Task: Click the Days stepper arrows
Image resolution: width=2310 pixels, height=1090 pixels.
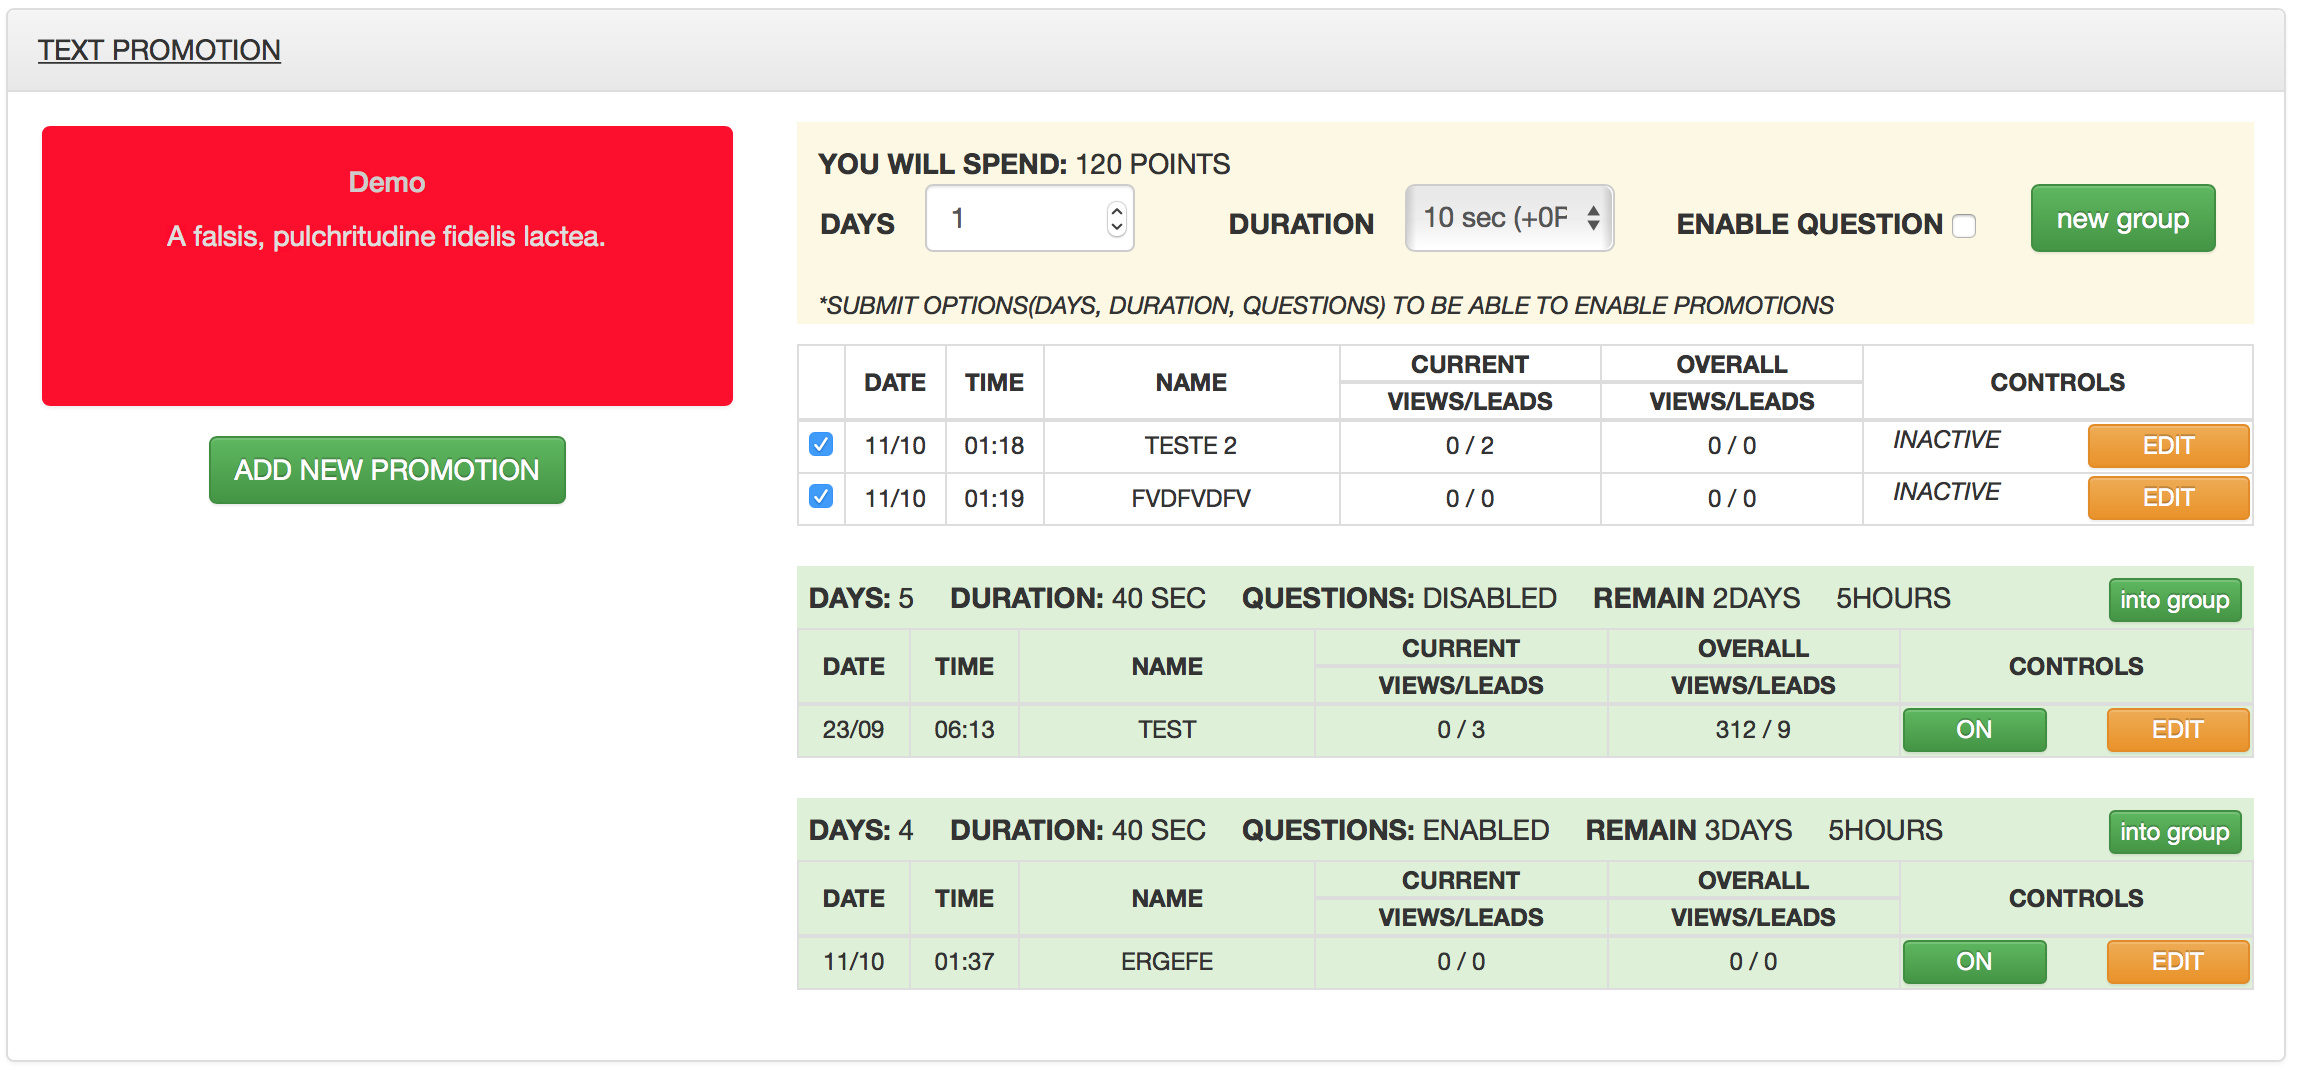Action: point(1116,219)
